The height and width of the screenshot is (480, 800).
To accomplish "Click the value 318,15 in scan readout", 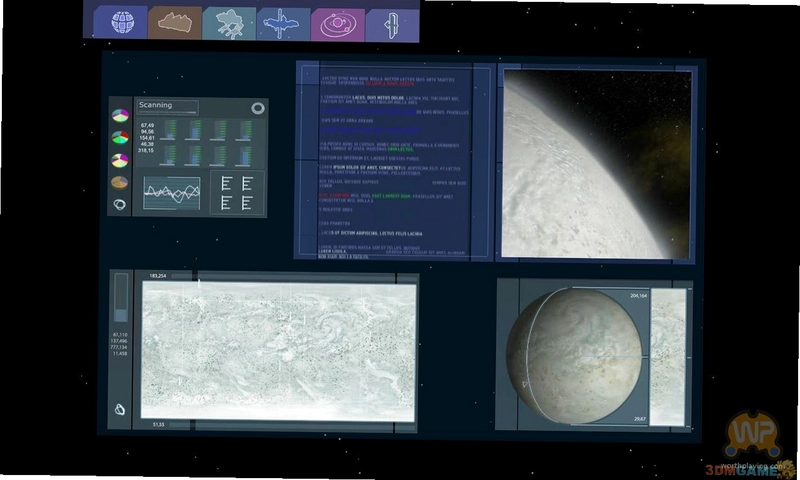I will point(145,150).
